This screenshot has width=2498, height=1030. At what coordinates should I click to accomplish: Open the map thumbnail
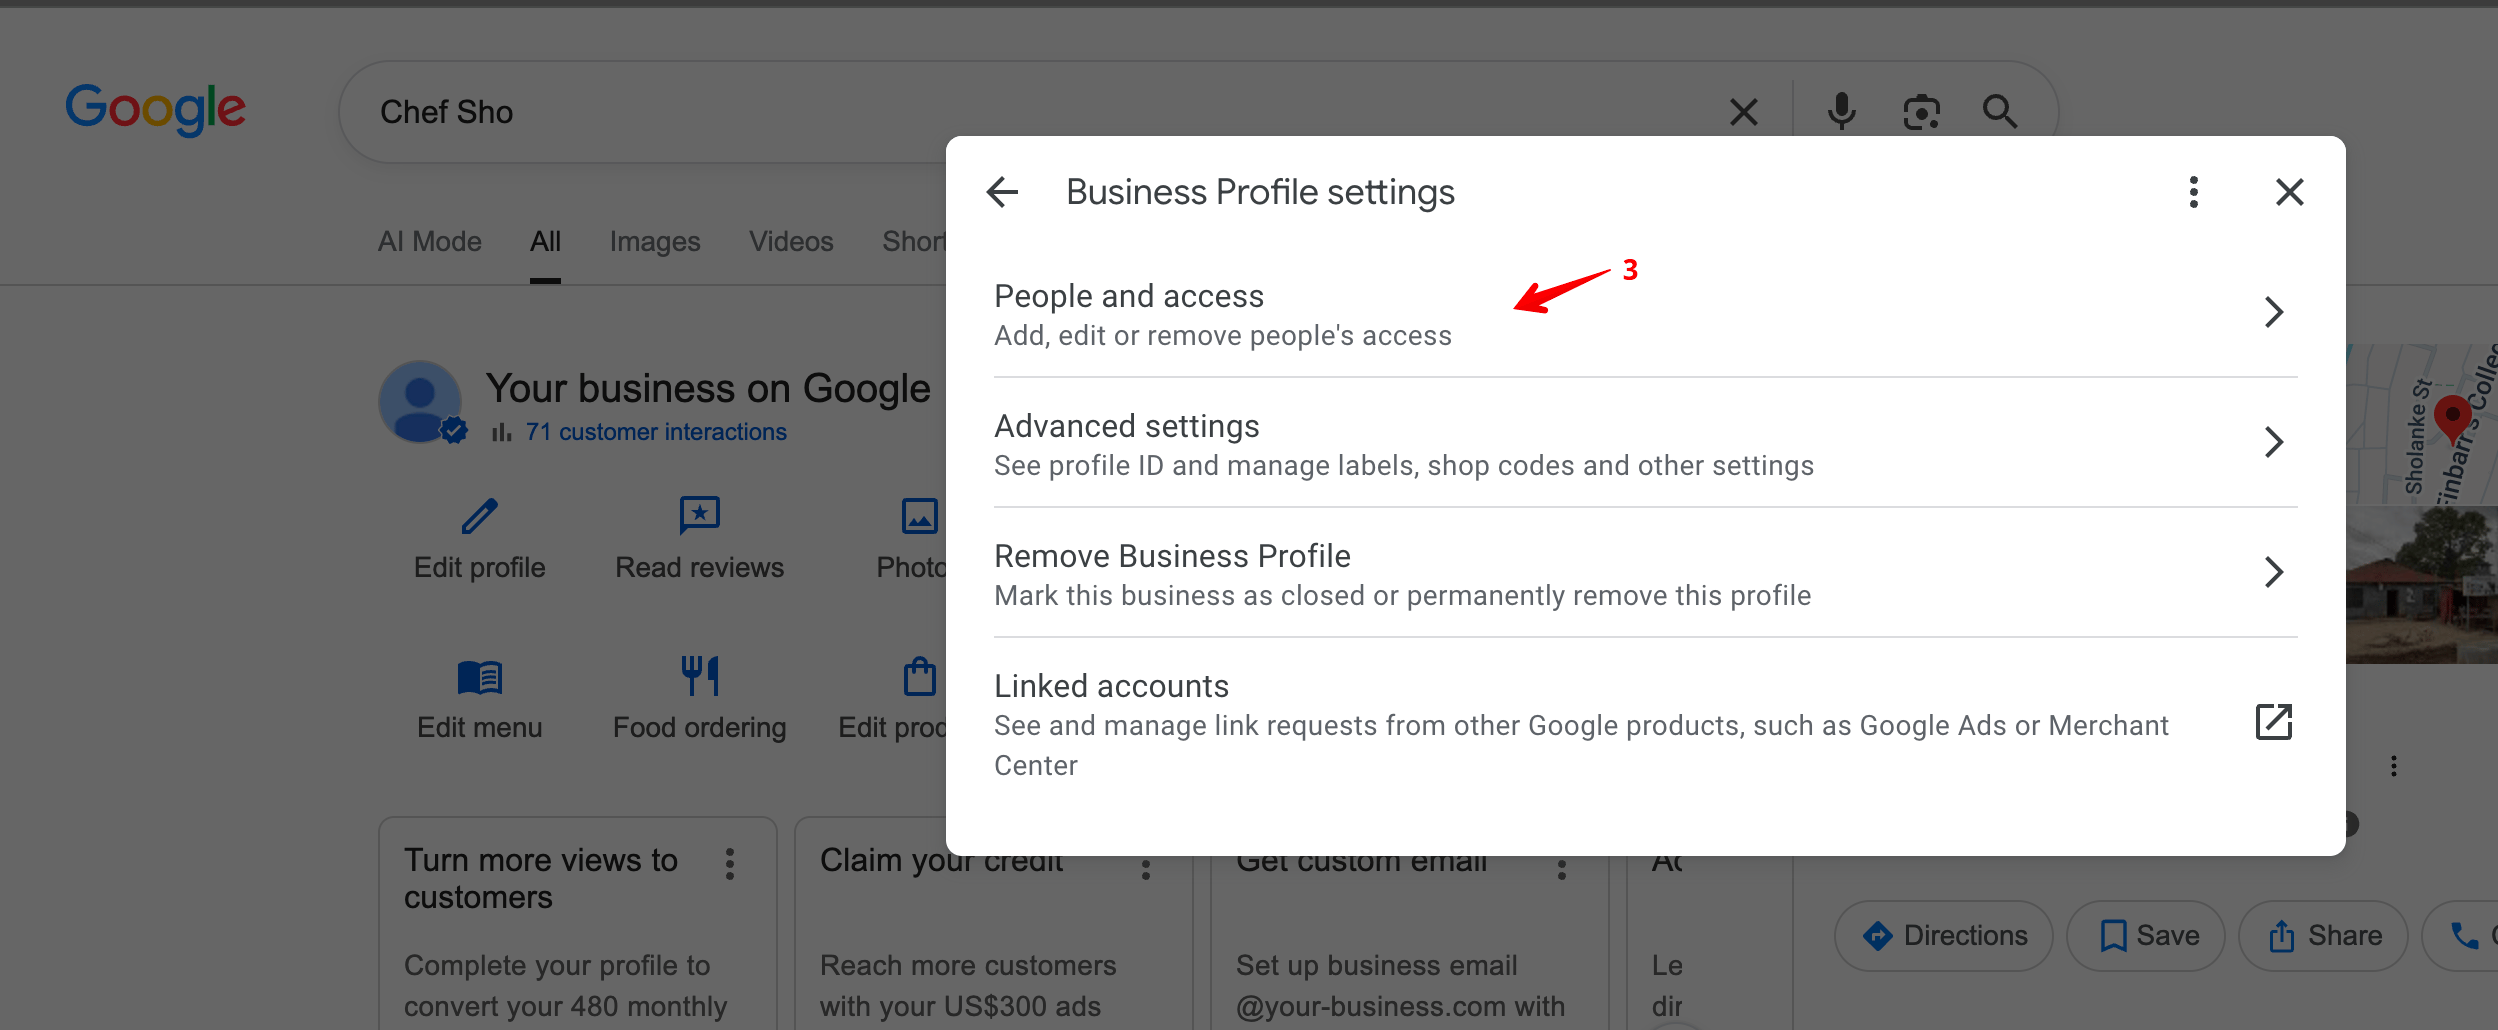[2422, 424]
